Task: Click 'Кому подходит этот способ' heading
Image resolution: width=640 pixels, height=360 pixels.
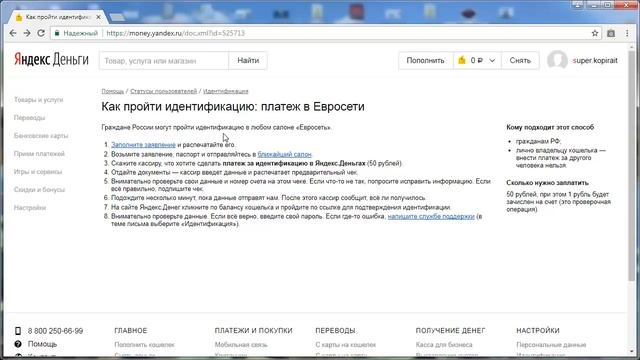Action: click(x=550, y=127)
